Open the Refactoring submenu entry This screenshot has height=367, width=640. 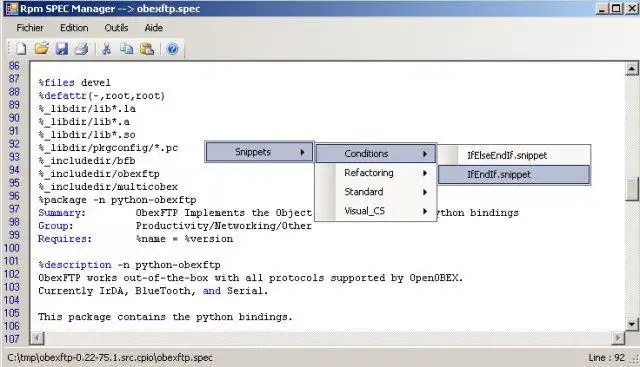(376, 173)
